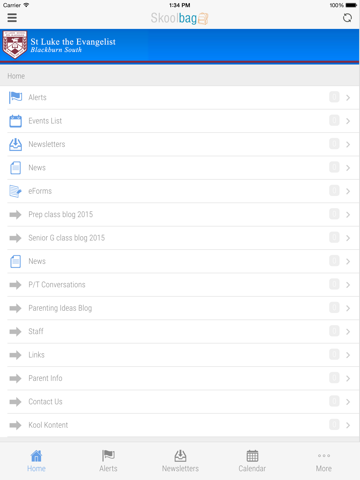Image resolution: width=360 pixels, height=480 pixels.
Task: Tap the 'P/T Conversations' label
Action: 57,285
